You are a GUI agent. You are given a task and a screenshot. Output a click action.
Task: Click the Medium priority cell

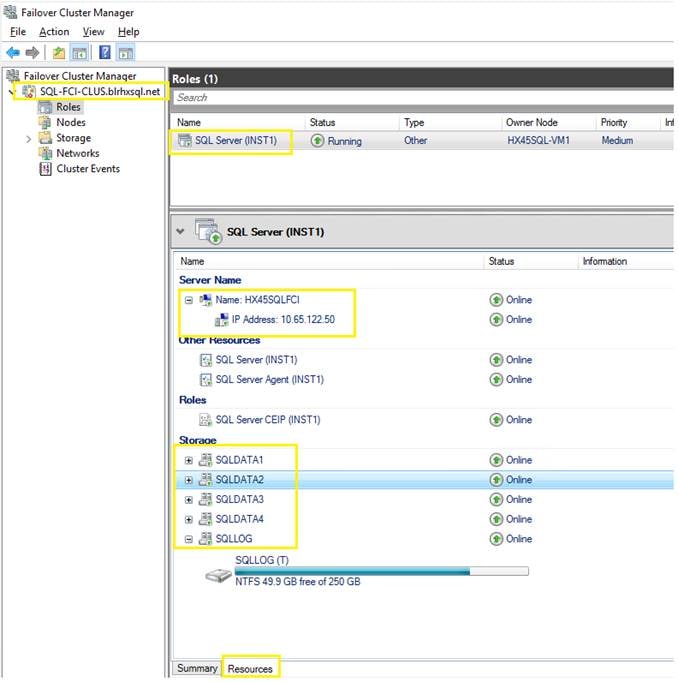click(x=617, y=140)
